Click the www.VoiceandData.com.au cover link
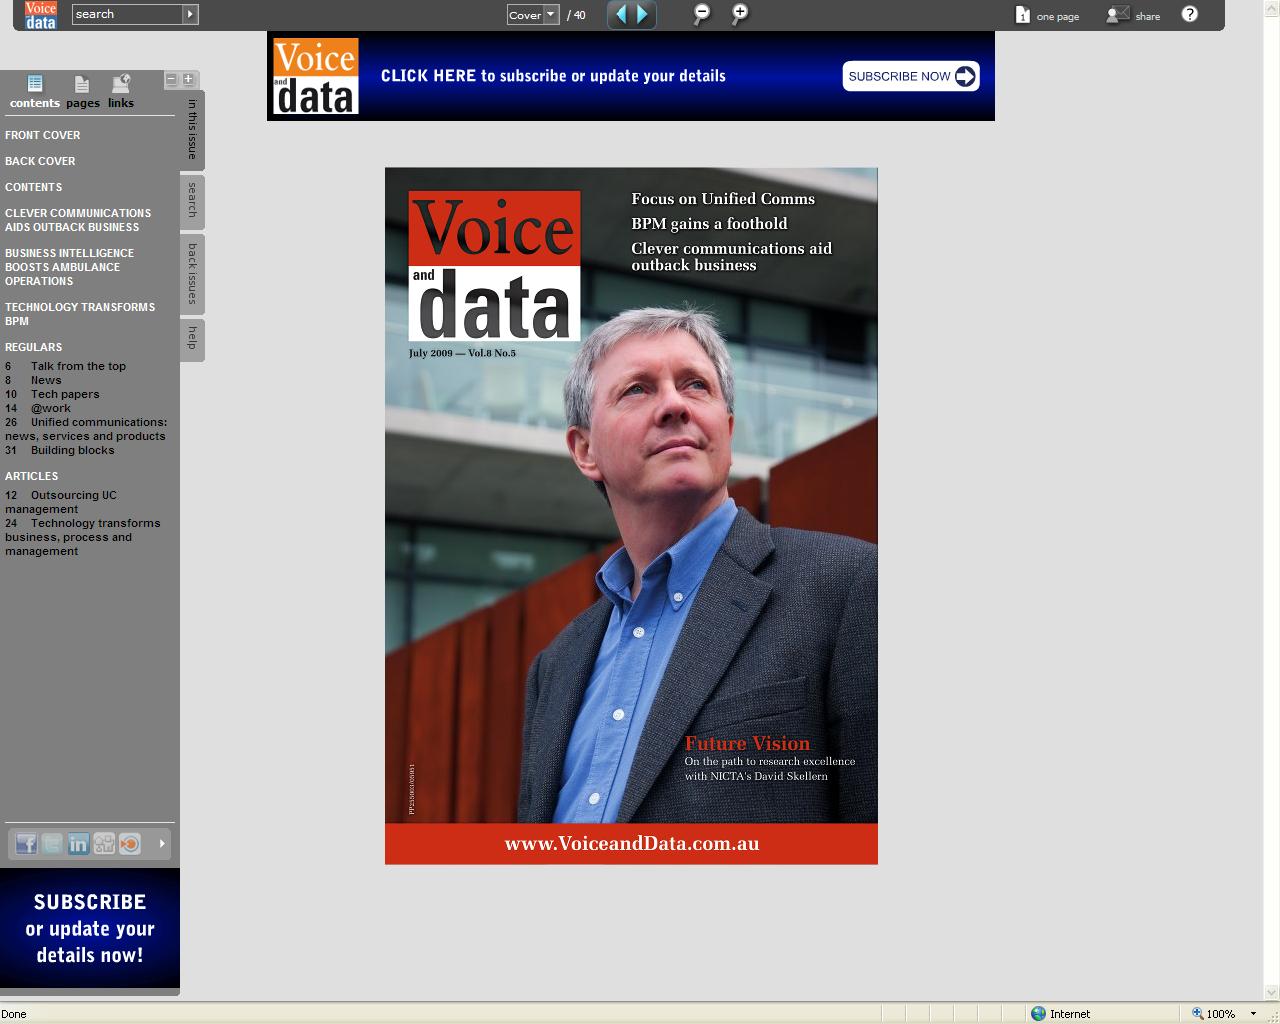The height and width of the screenshot is (1024, 1280). [x=632, y=844]
